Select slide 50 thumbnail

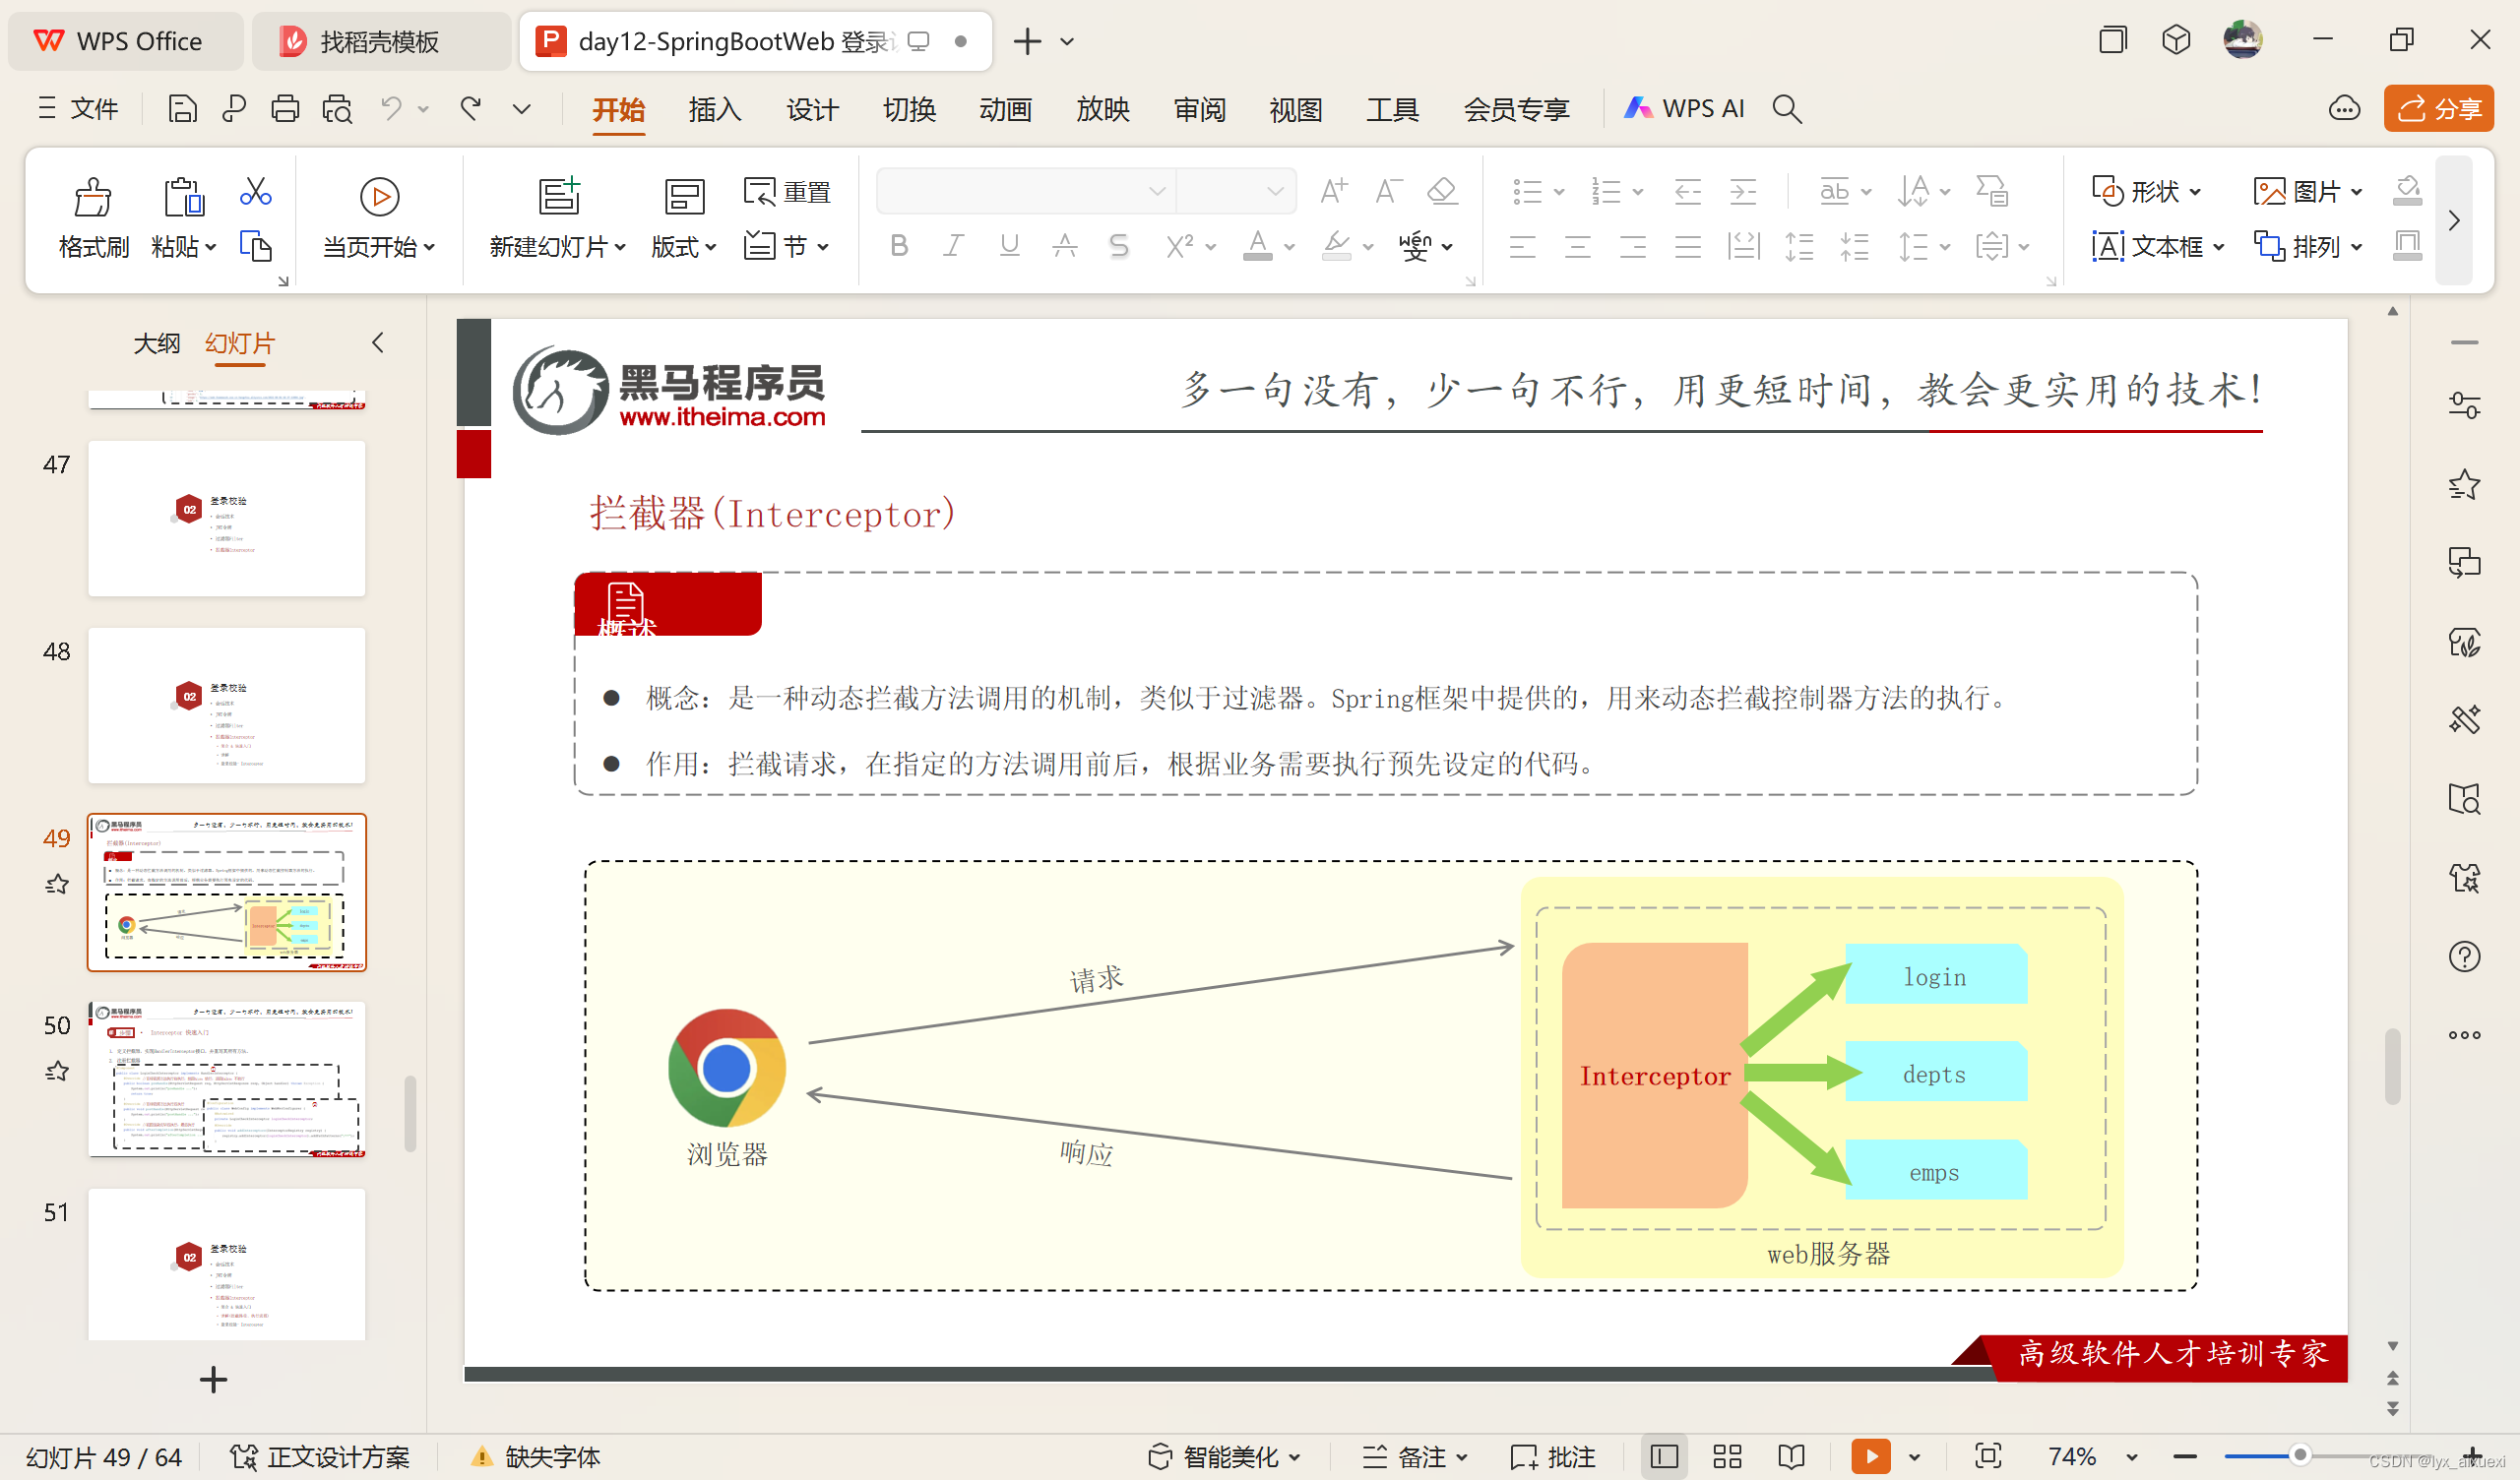click(227, 1078)
